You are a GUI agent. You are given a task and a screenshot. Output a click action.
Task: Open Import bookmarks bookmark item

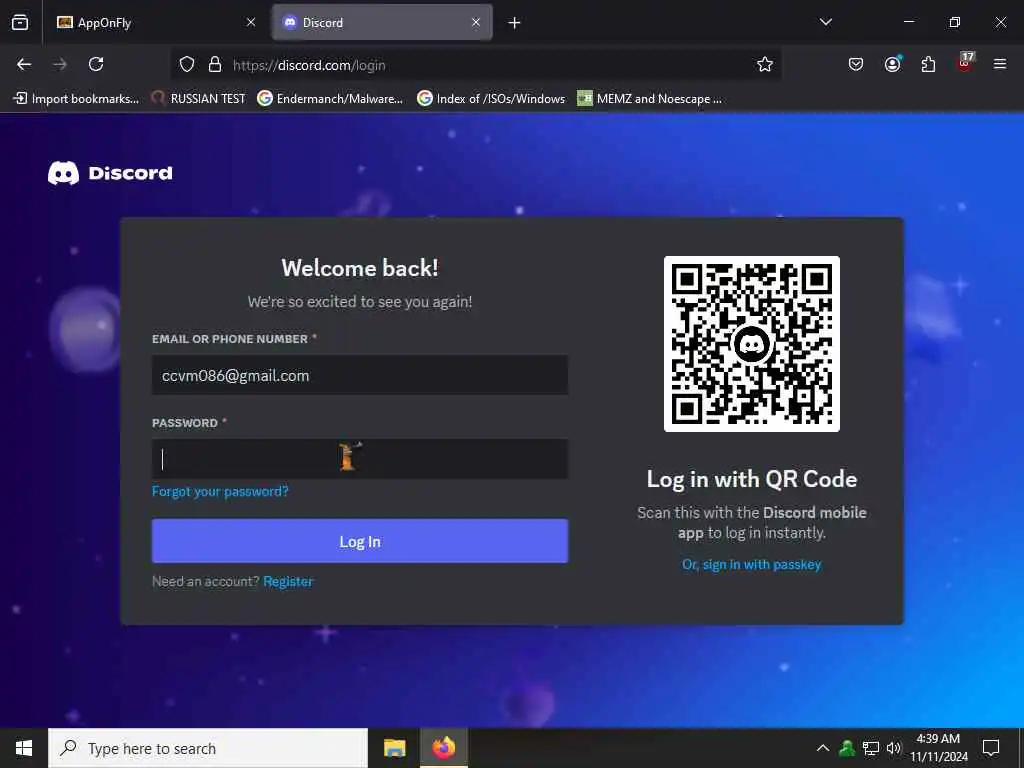pos(76,99)
